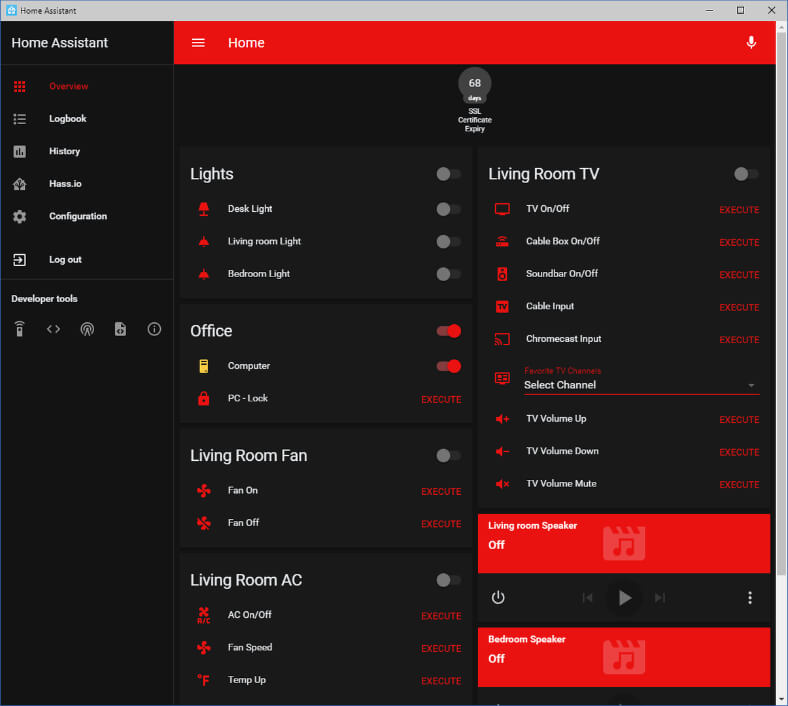Click the yellow Computer tower icon

tap(204, 366)
